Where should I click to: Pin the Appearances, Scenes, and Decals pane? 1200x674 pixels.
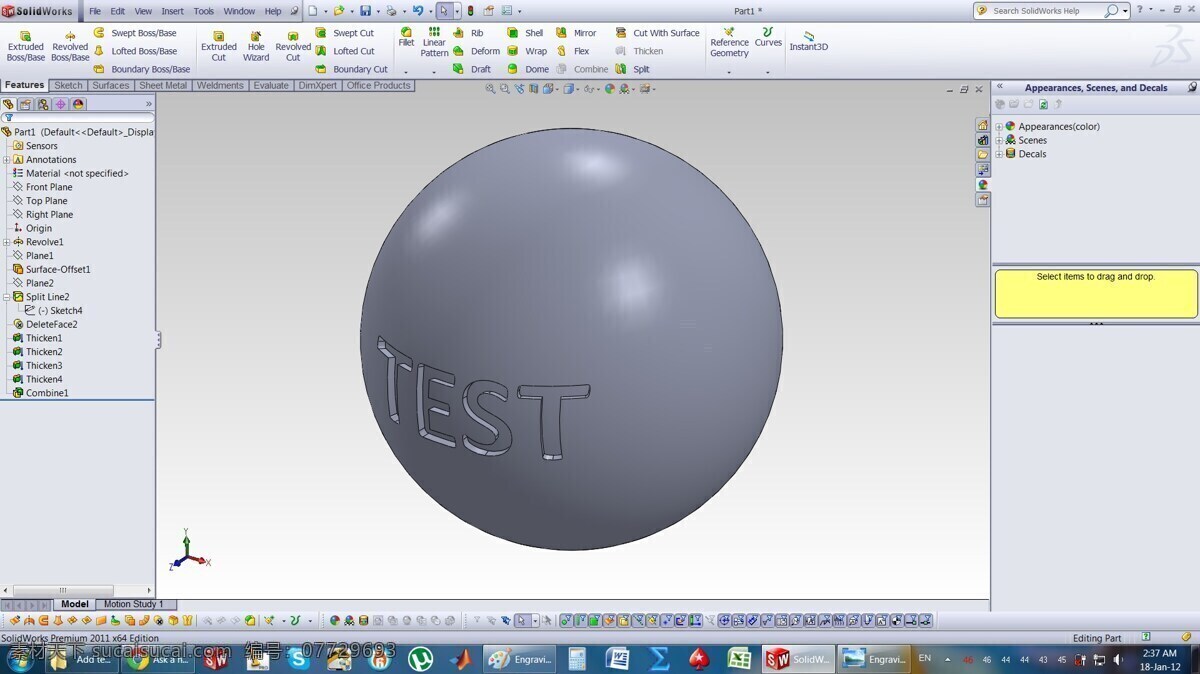[x=1192, y=88]
